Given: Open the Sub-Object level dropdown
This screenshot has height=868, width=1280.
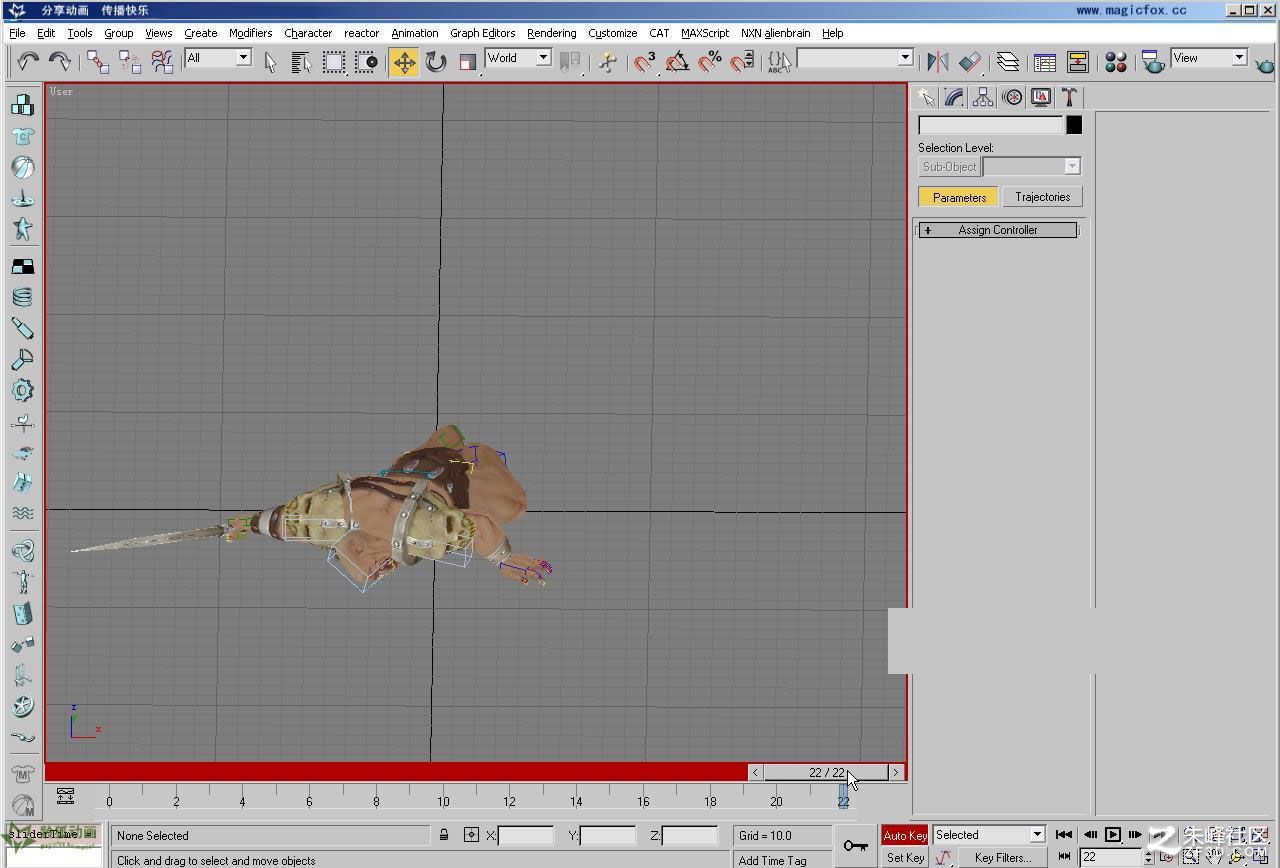Looking at the screenshot, I should 1032,167.
